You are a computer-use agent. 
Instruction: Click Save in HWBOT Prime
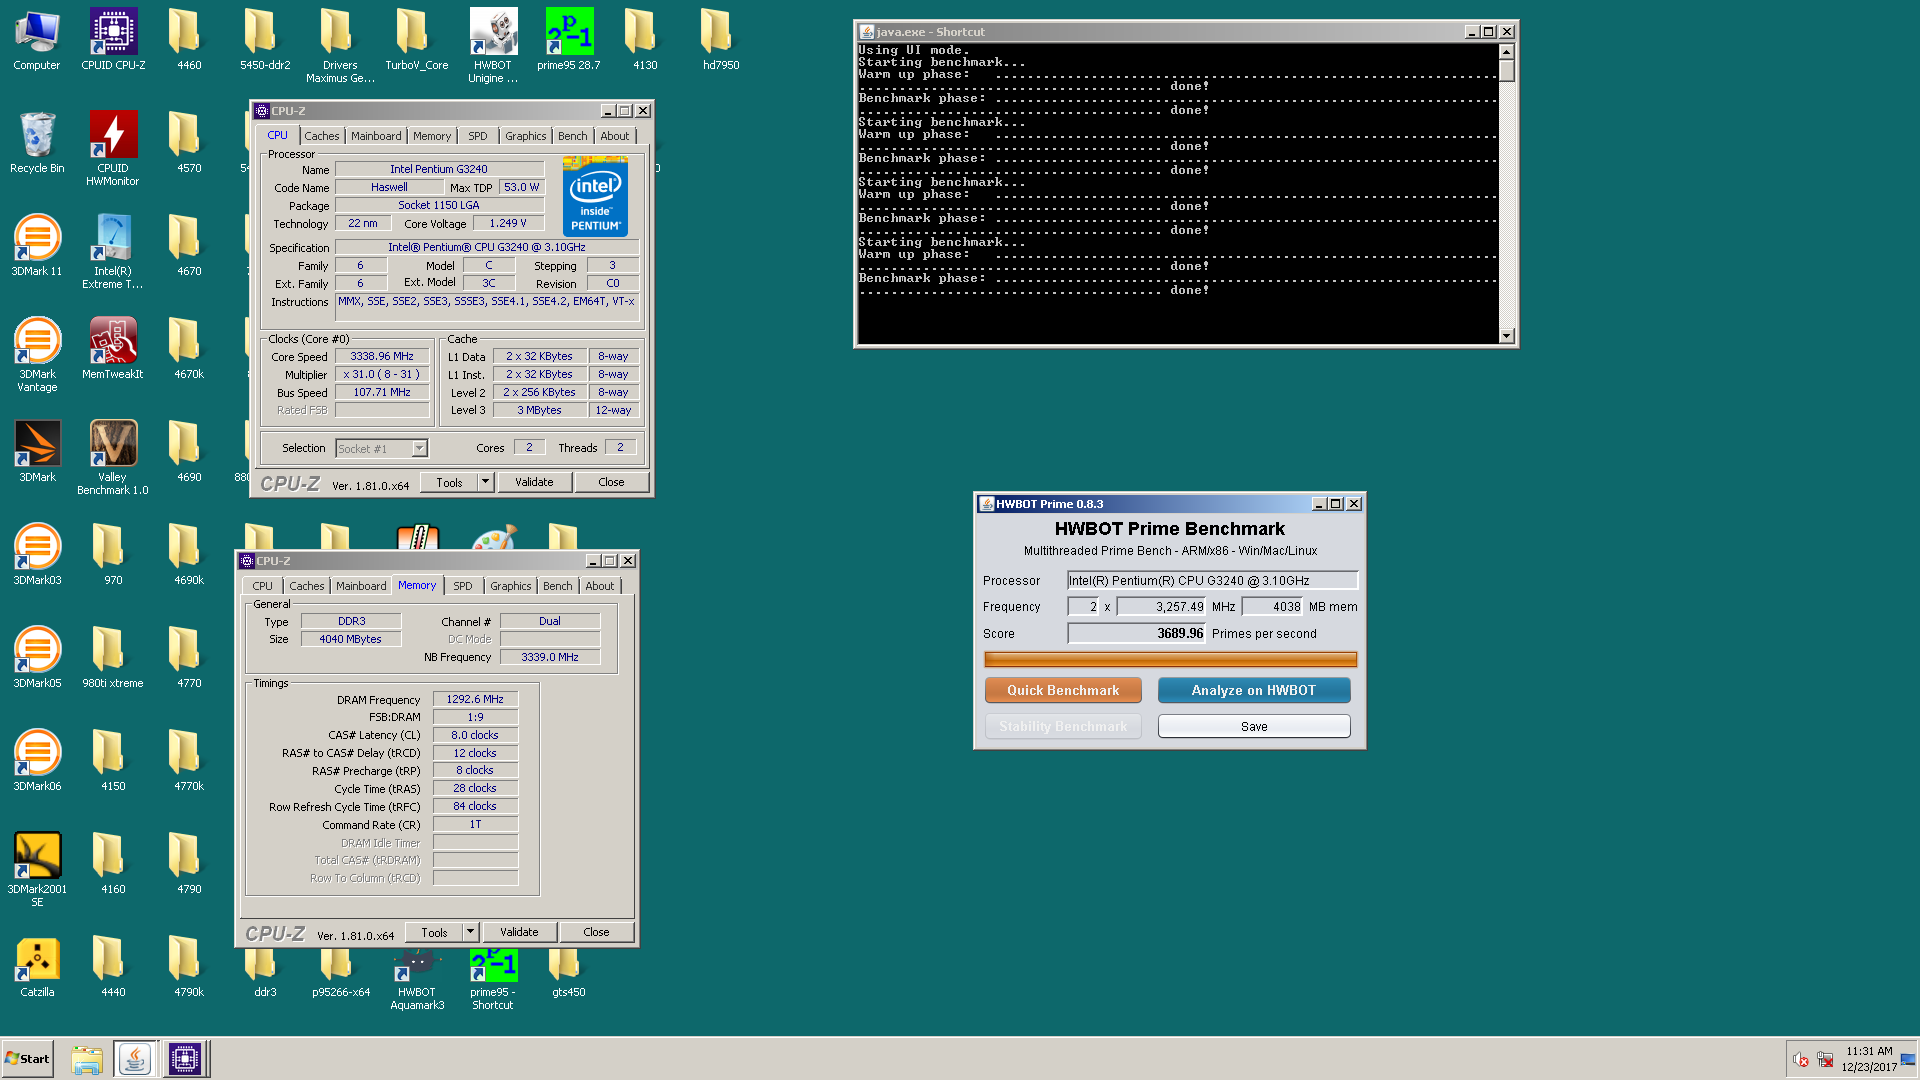[1254, 726]
